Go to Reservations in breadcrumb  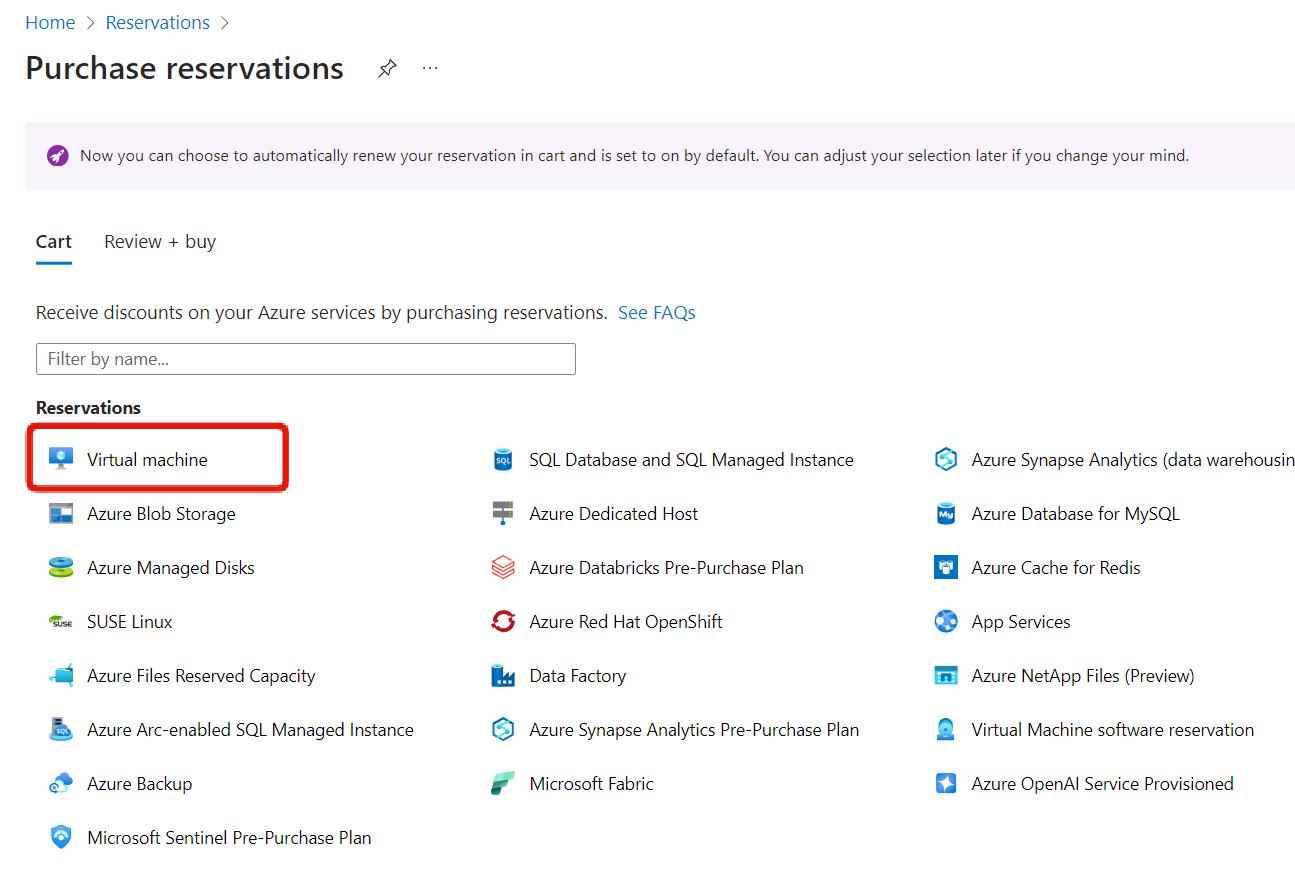pyautogui.click(x=158, y=22)
